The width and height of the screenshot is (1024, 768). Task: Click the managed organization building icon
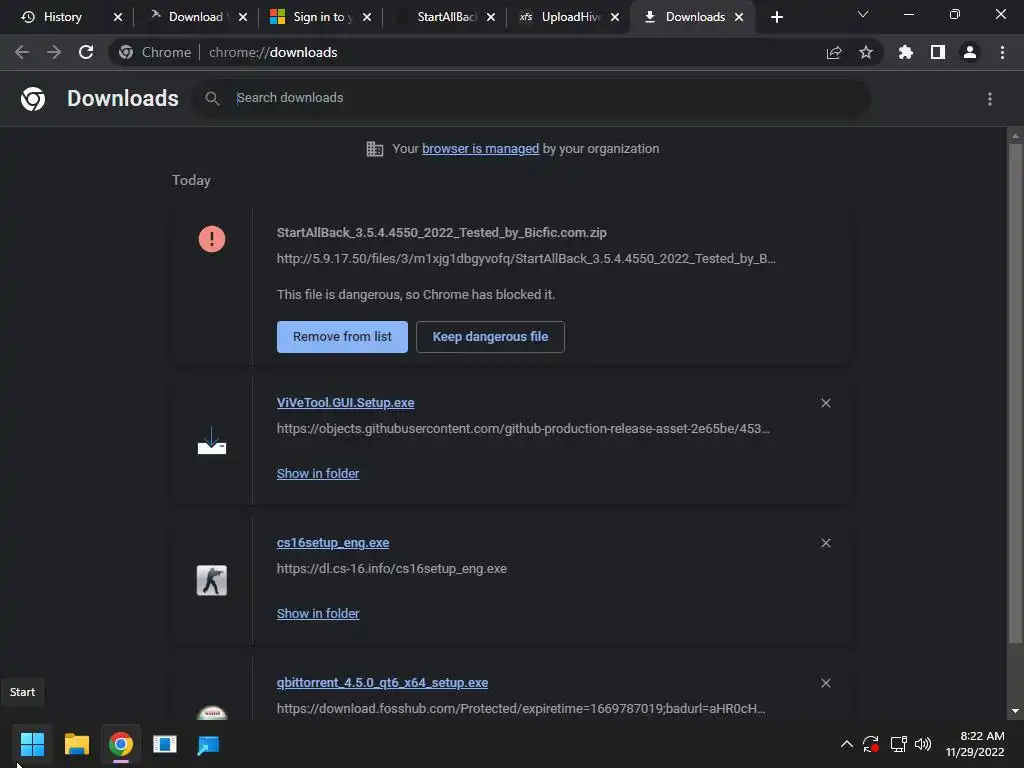click(x=375, y=149)
